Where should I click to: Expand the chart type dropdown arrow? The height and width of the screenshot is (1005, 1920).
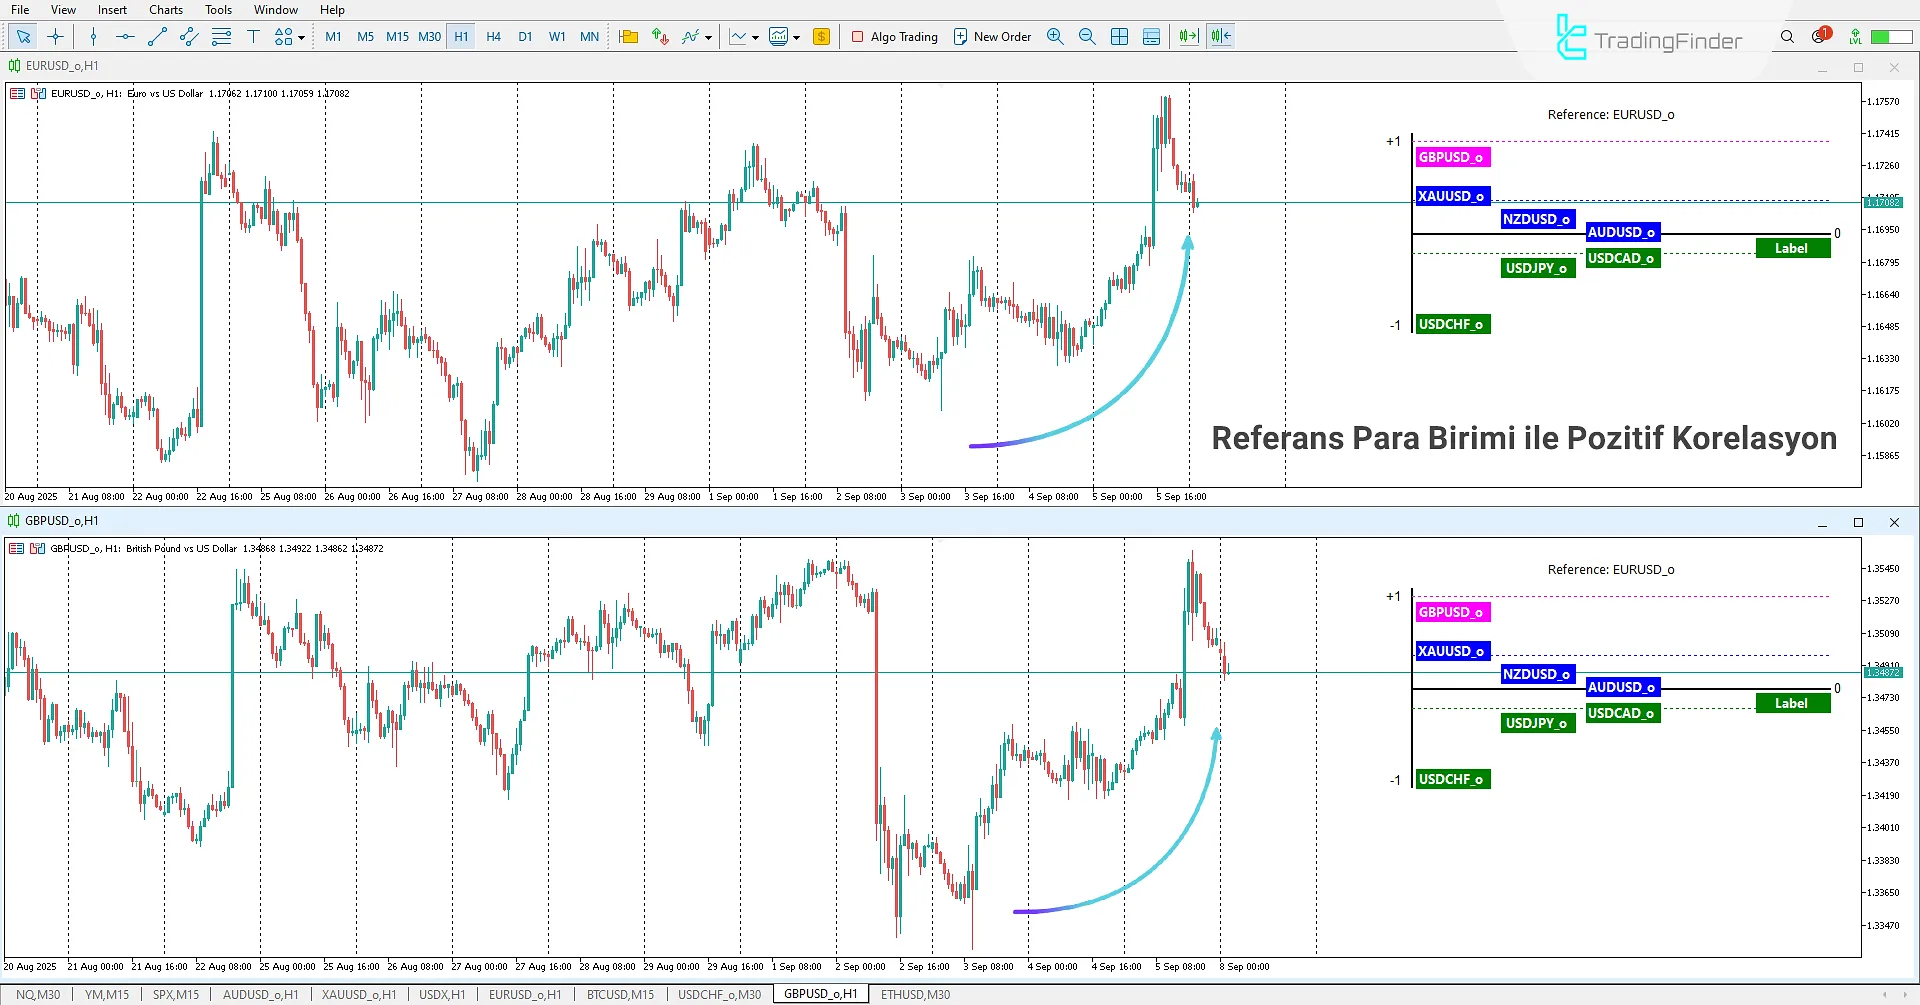tap(755, 38)
